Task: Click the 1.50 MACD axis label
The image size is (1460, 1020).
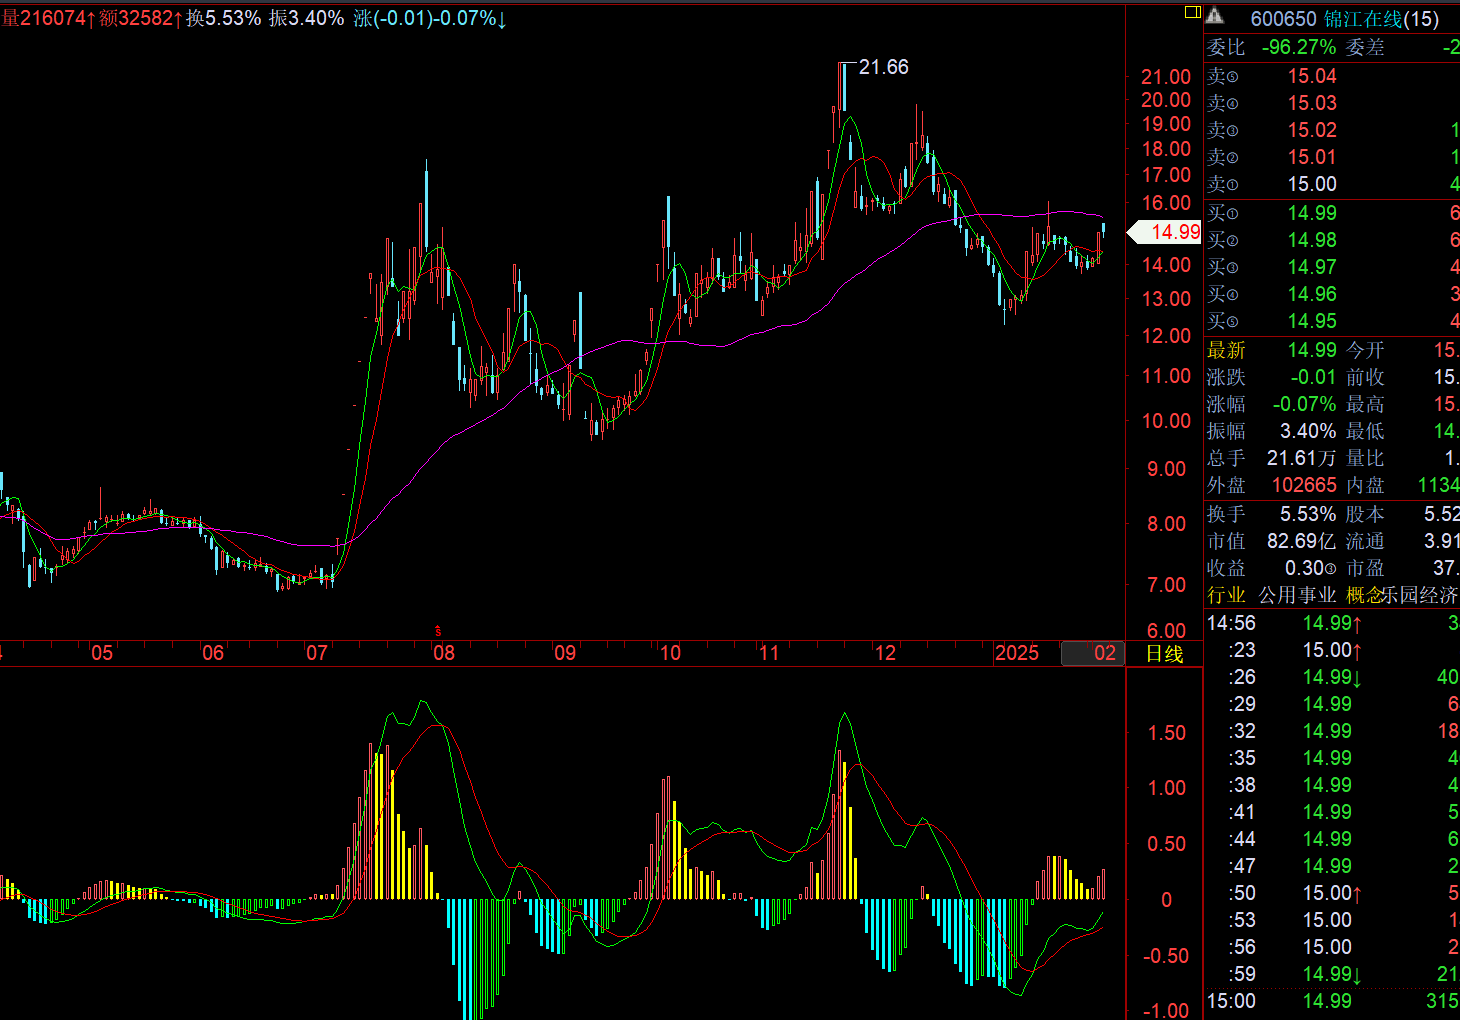Action: (1167, 733)
